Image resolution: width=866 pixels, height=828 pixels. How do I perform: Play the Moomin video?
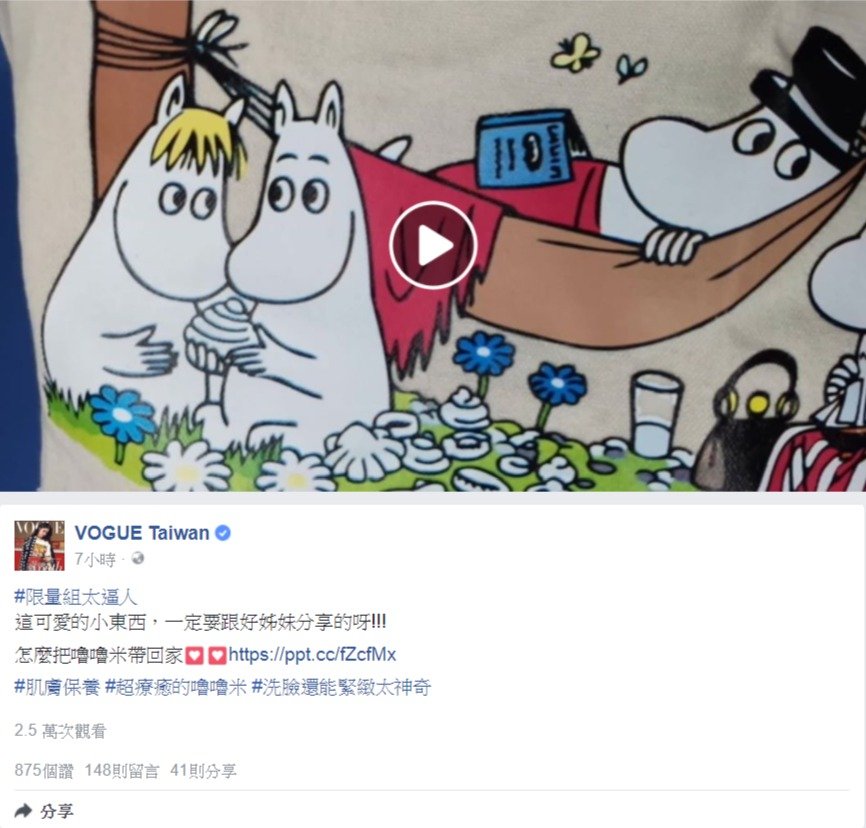coord(432,245)
